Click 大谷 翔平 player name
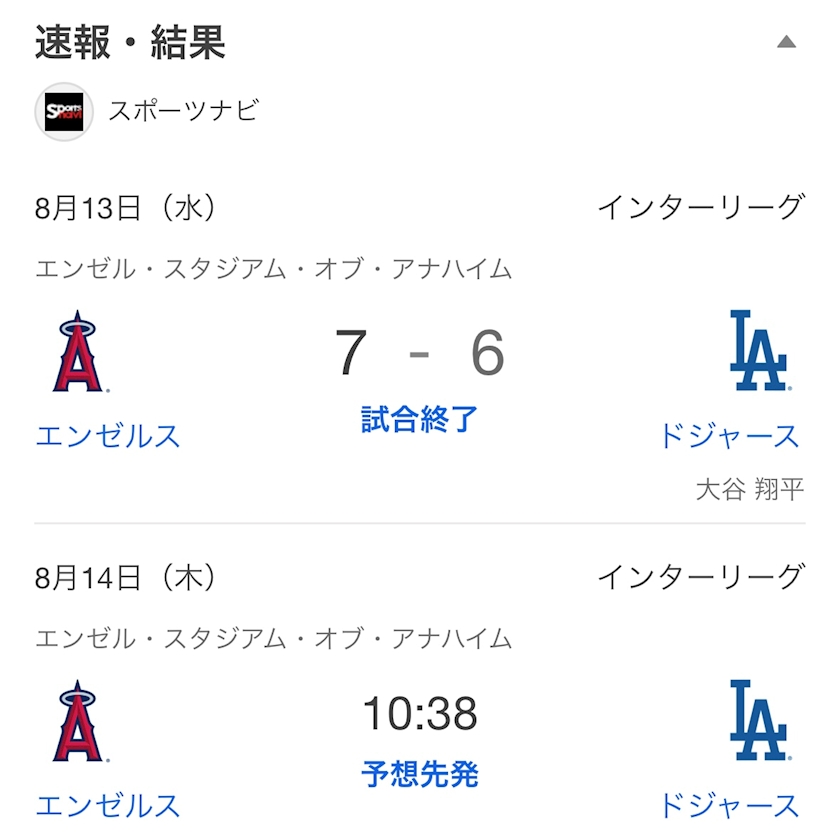Image resolution: width=840 pixels, height=840 pixels. pyautogui.click(x=749, y=489)
